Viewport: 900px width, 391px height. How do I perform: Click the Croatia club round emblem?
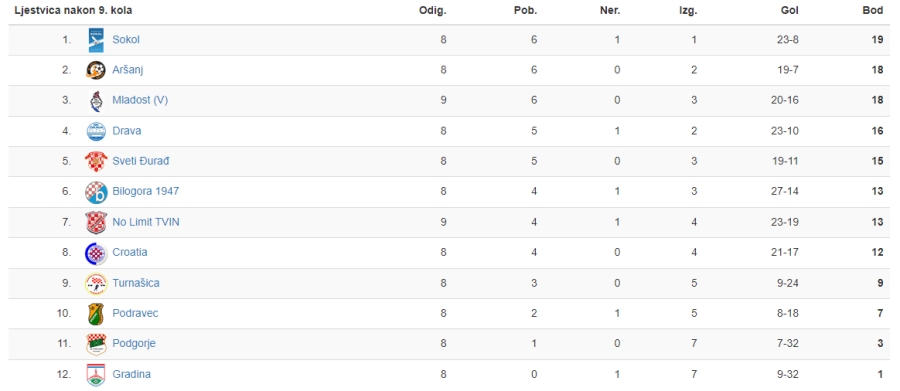click(x=96, y=253)
